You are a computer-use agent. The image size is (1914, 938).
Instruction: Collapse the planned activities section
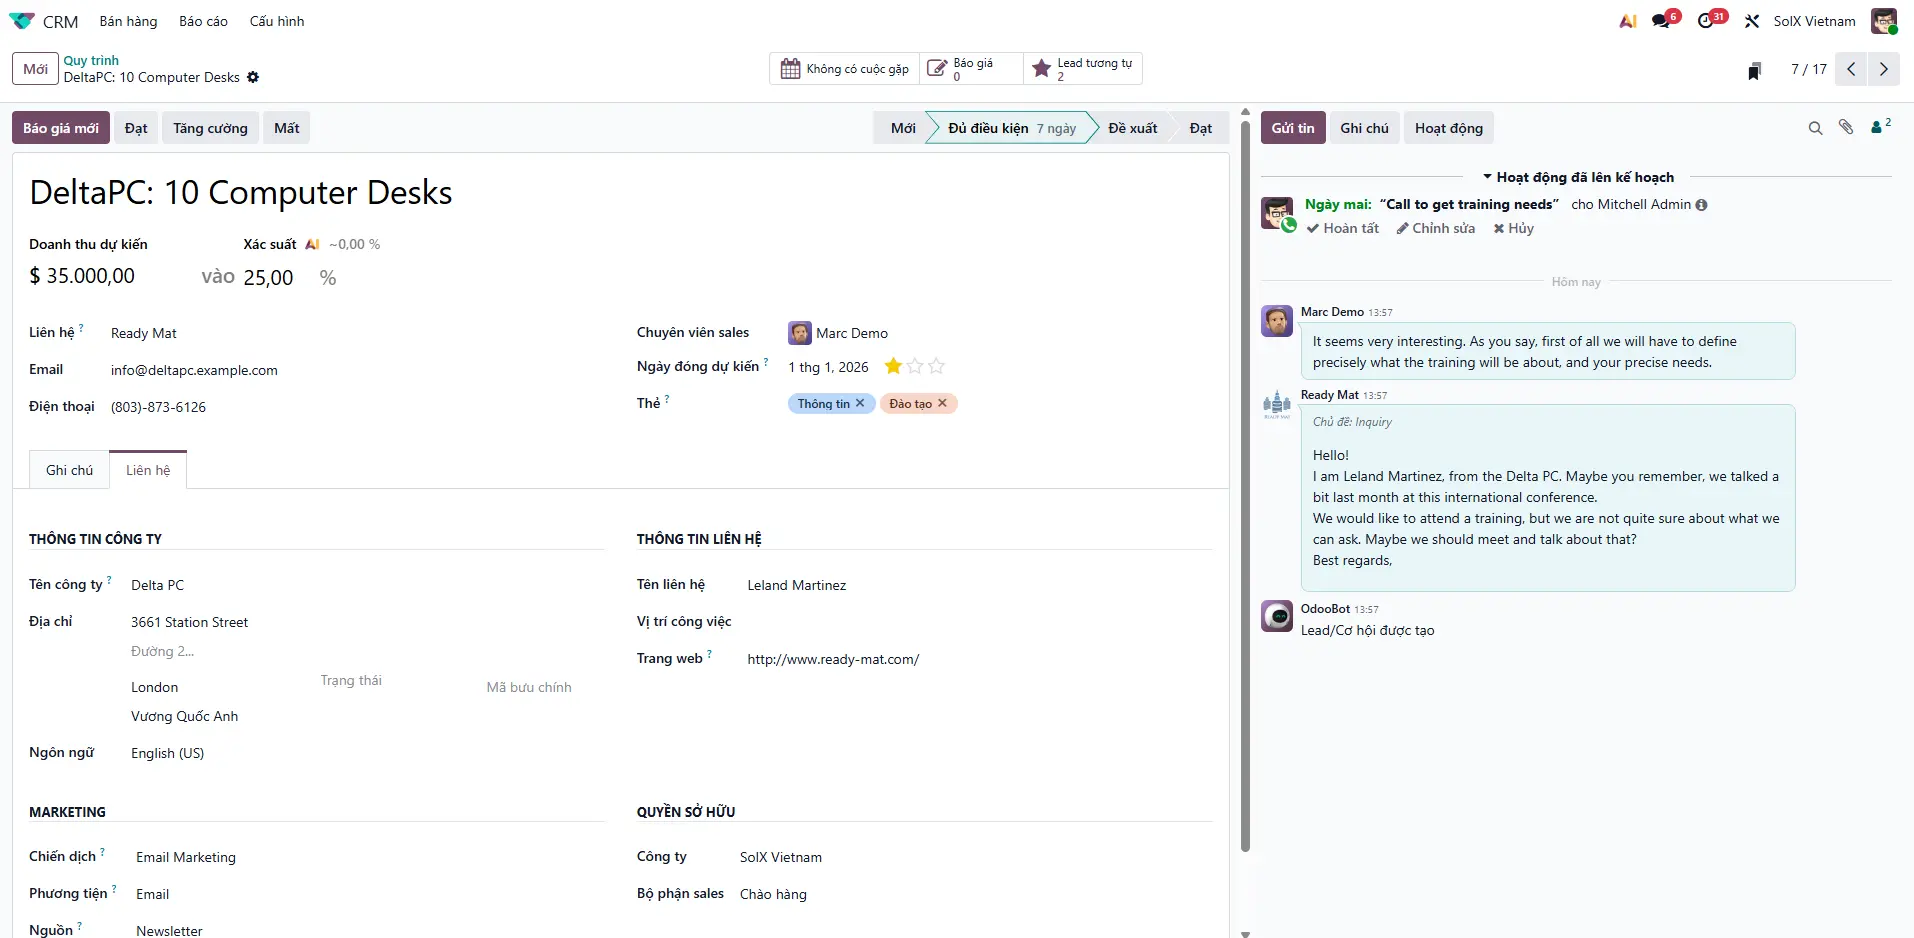click(1577, 177)
